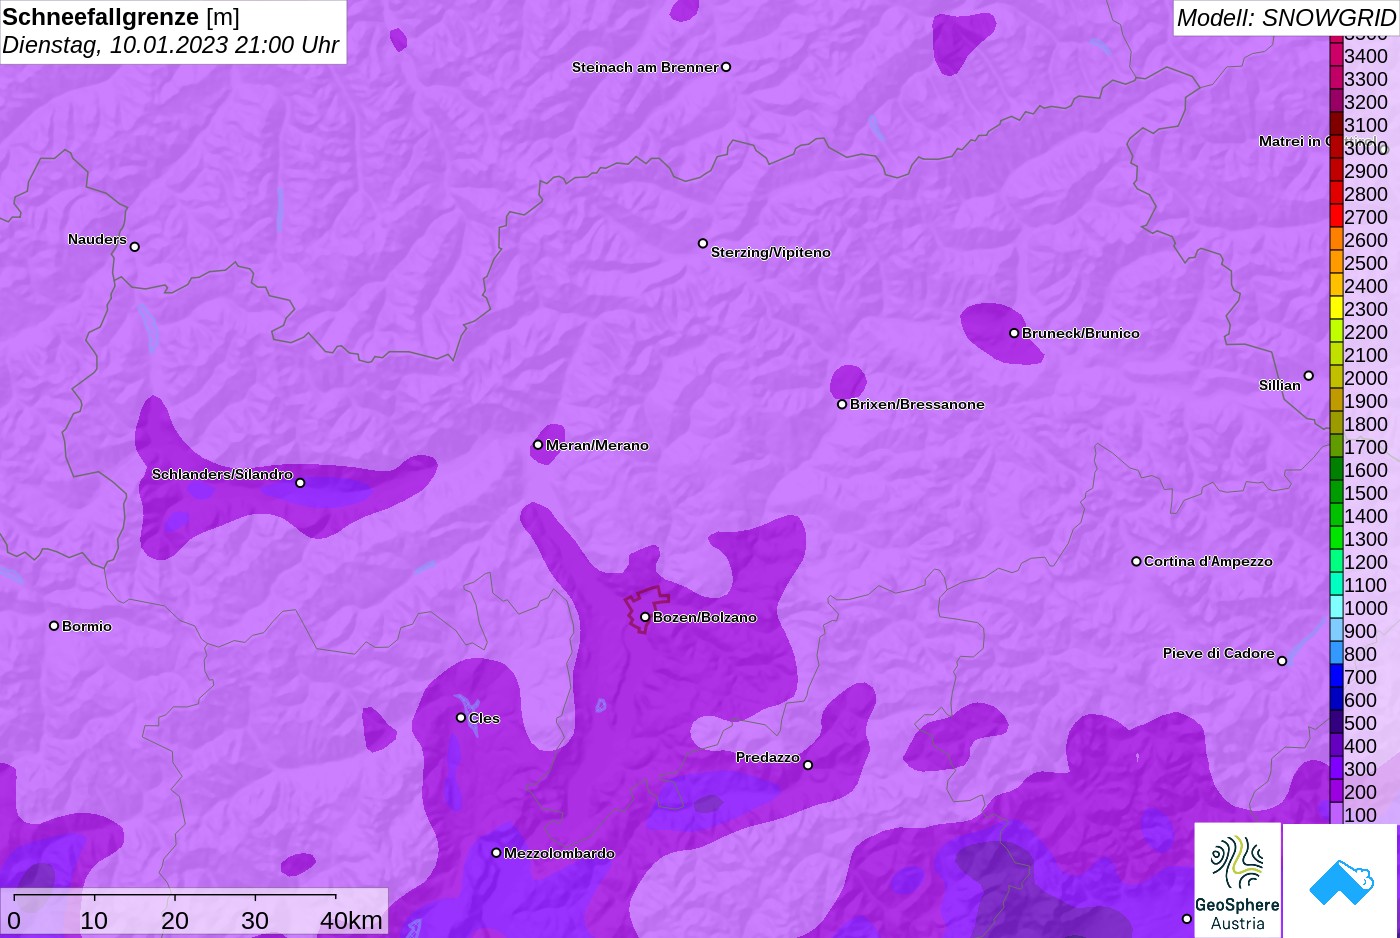
Task: Click the Sillian location marker dot
Action: pyautogui.click(x=1309, y=376)
